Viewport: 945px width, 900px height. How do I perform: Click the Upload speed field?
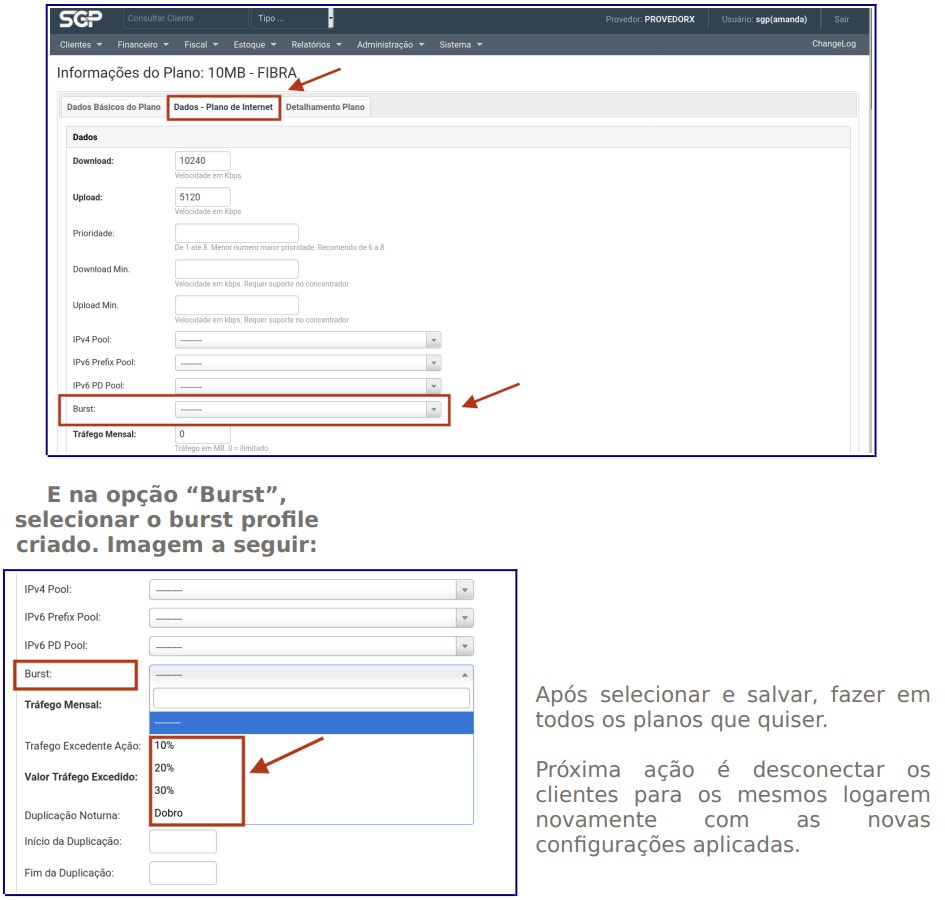click(x=202, y=197)
